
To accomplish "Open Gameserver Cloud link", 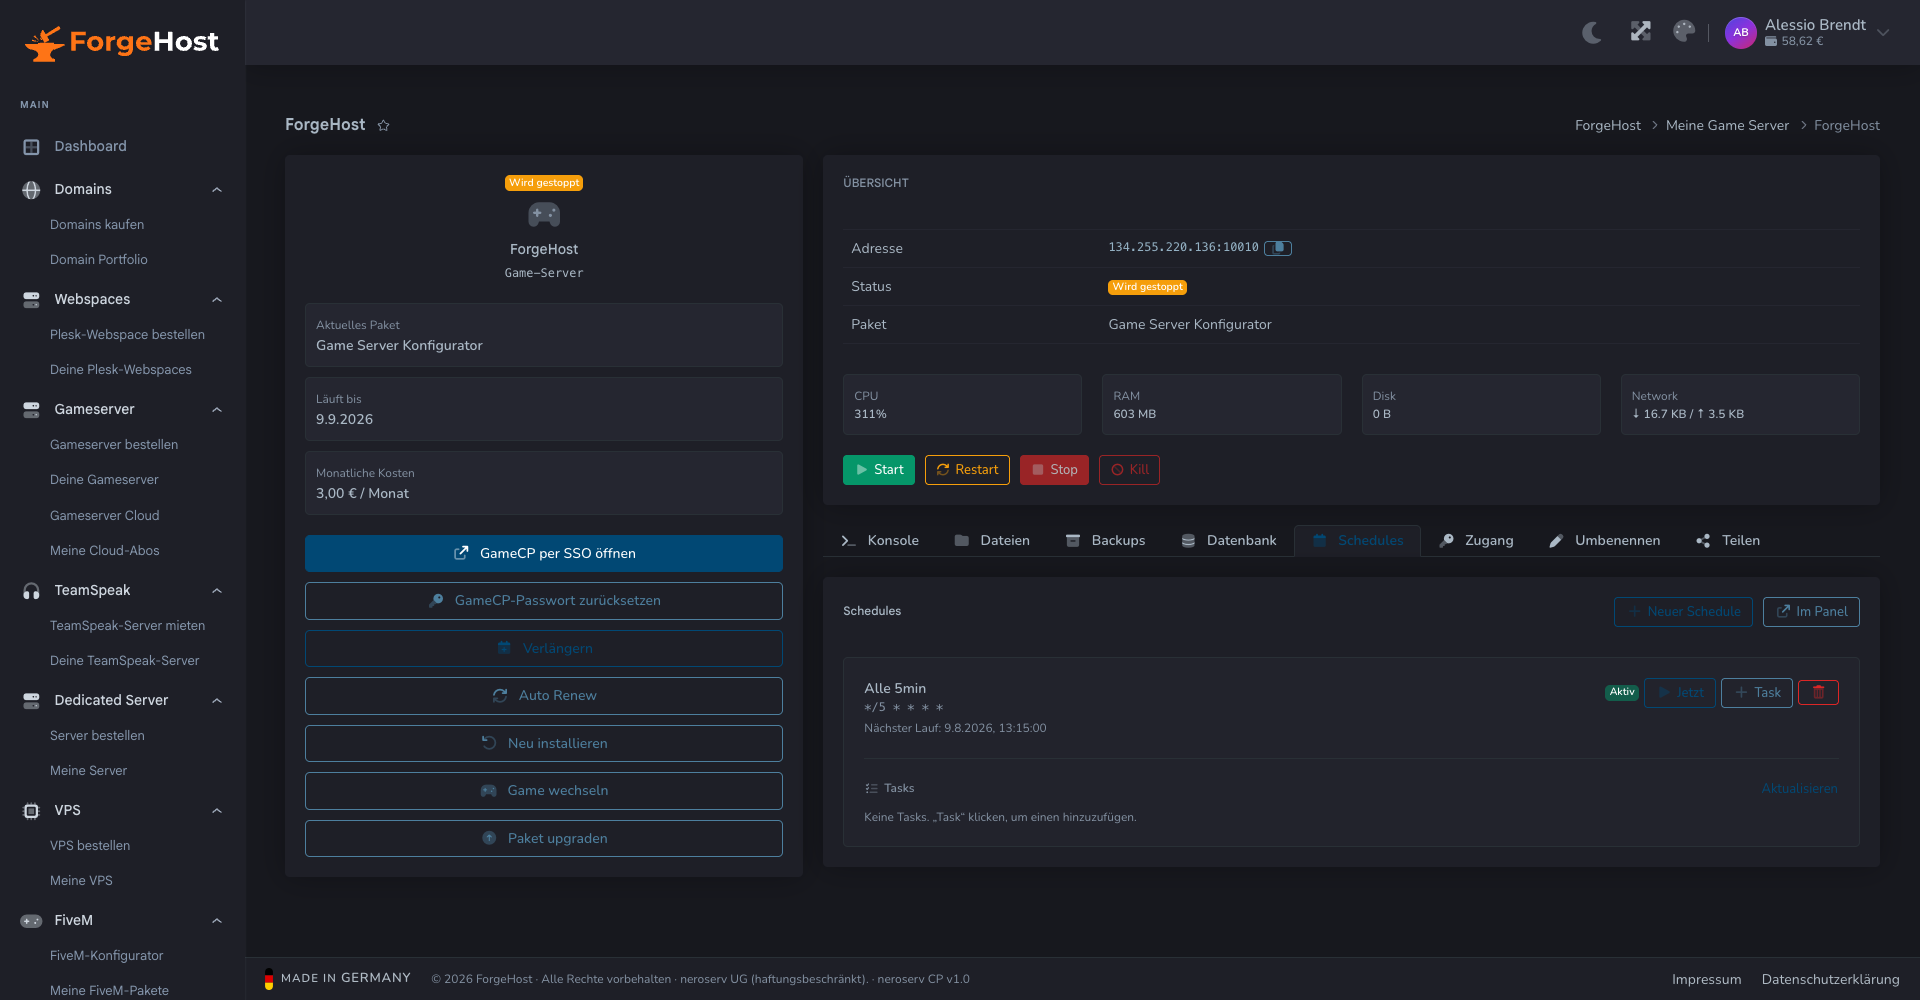I will tap(104, 516).
